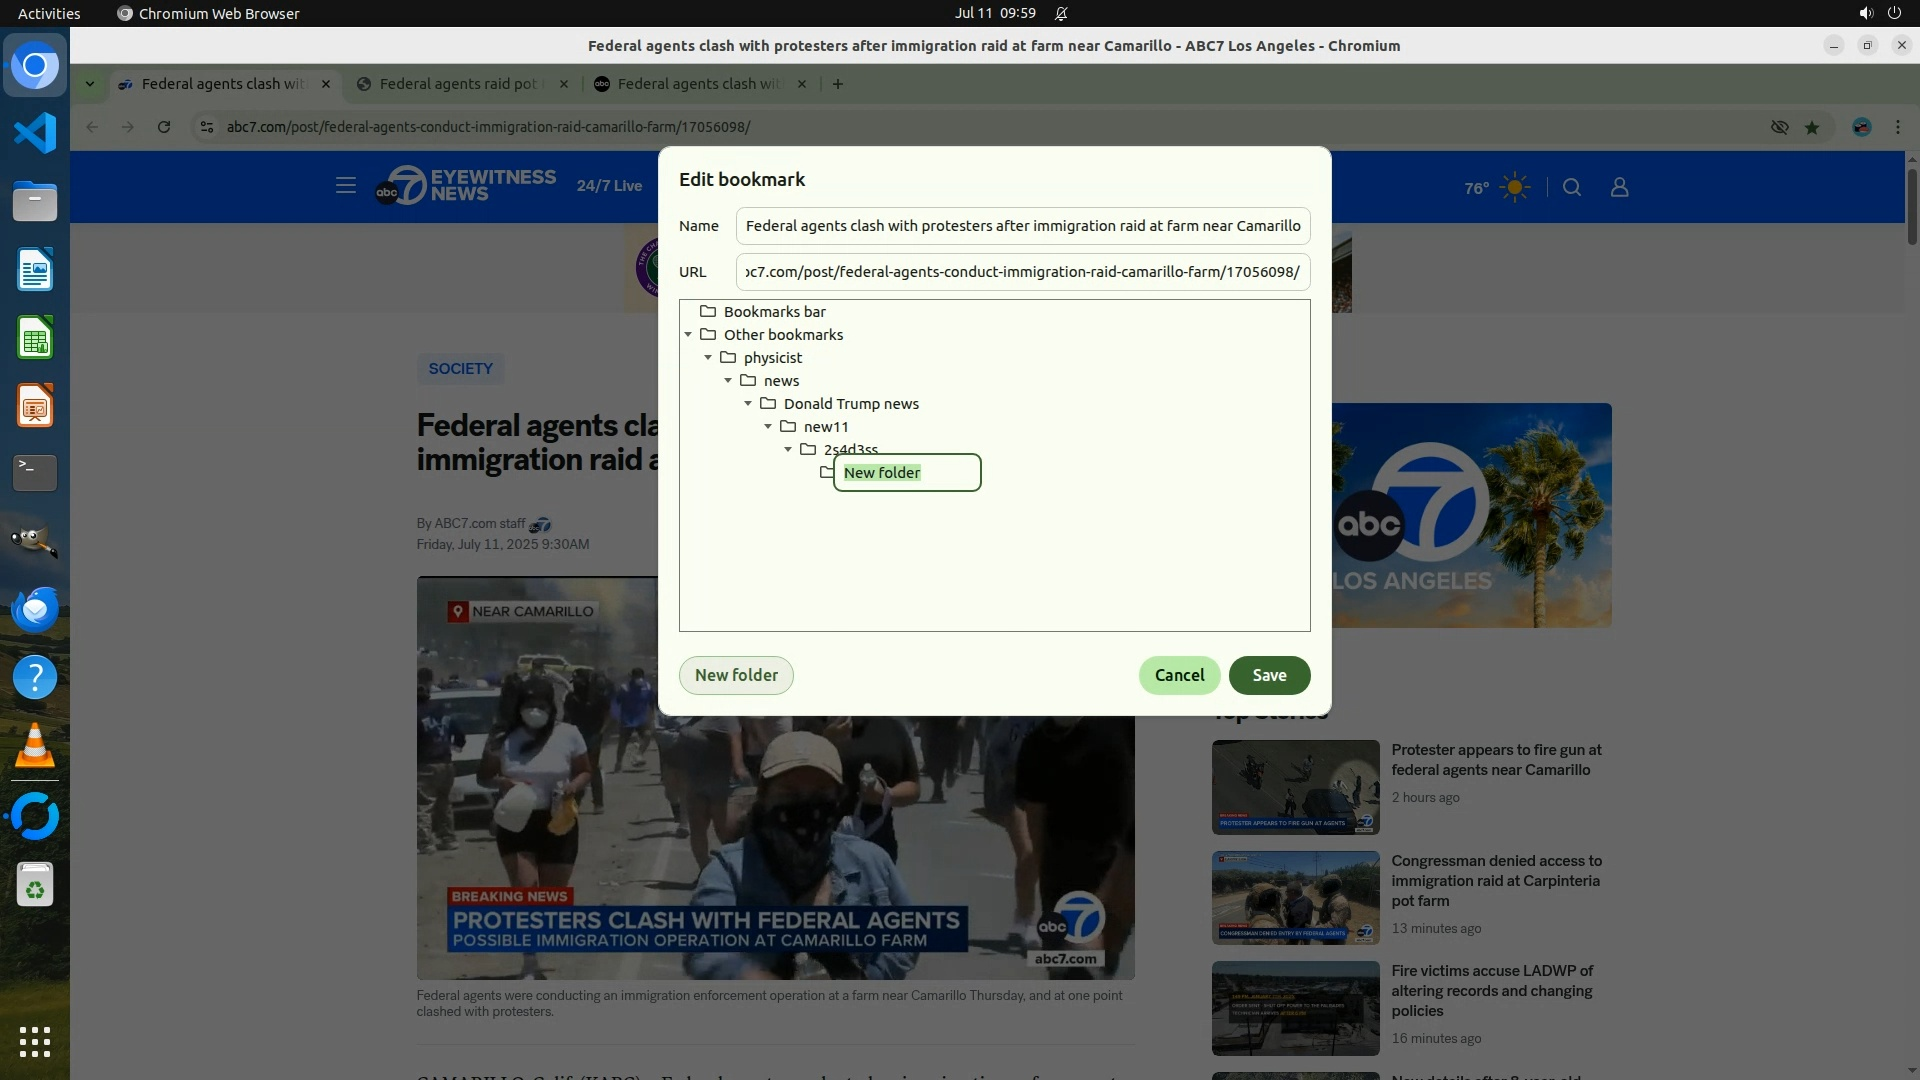The image size is (1920, 1080).
Task: Open the new tab plus button
Action: click(838, 84)
